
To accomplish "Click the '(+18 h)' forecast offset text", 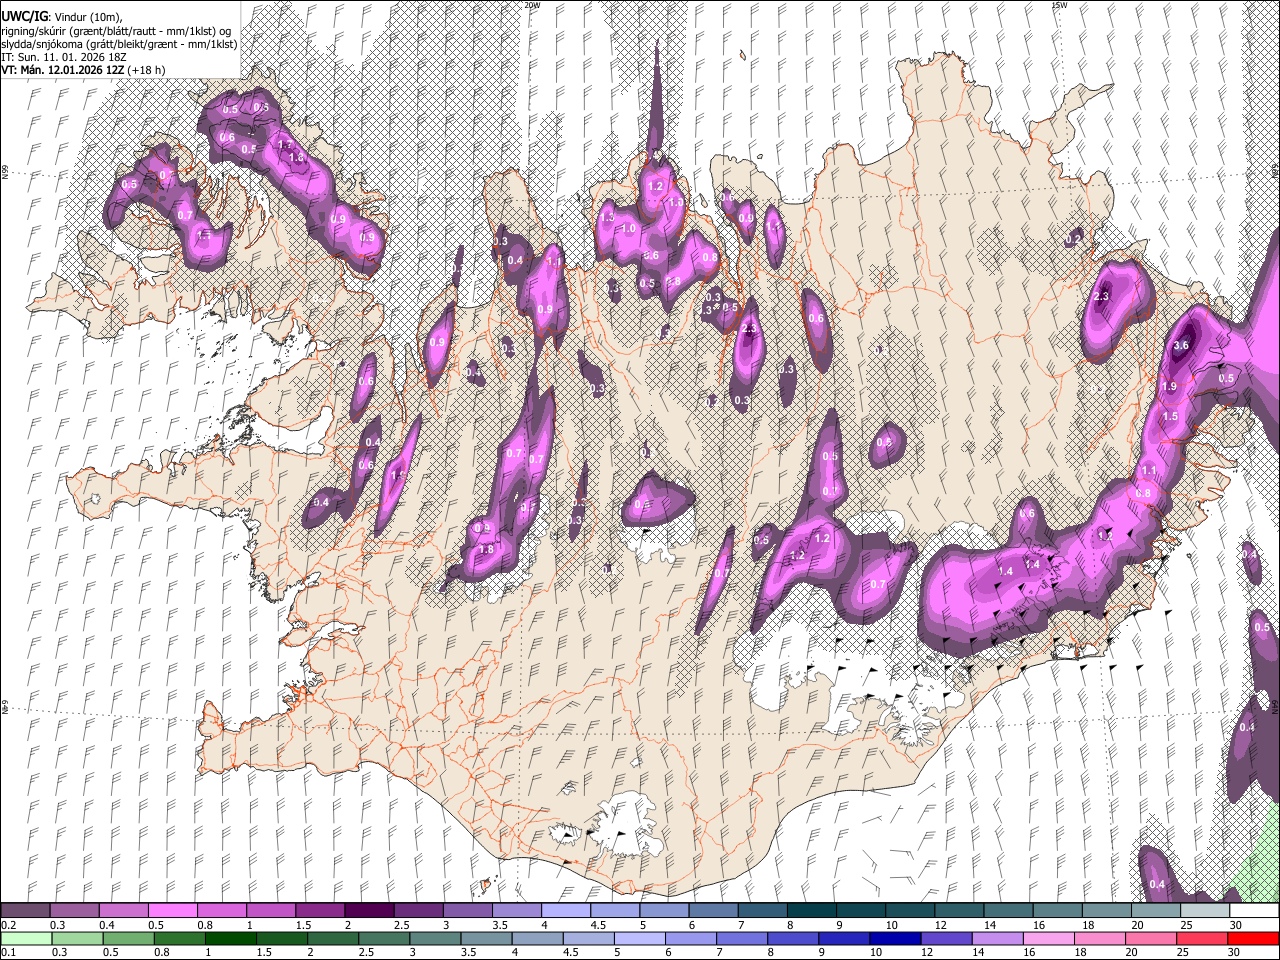I will (x=146, y=70).
